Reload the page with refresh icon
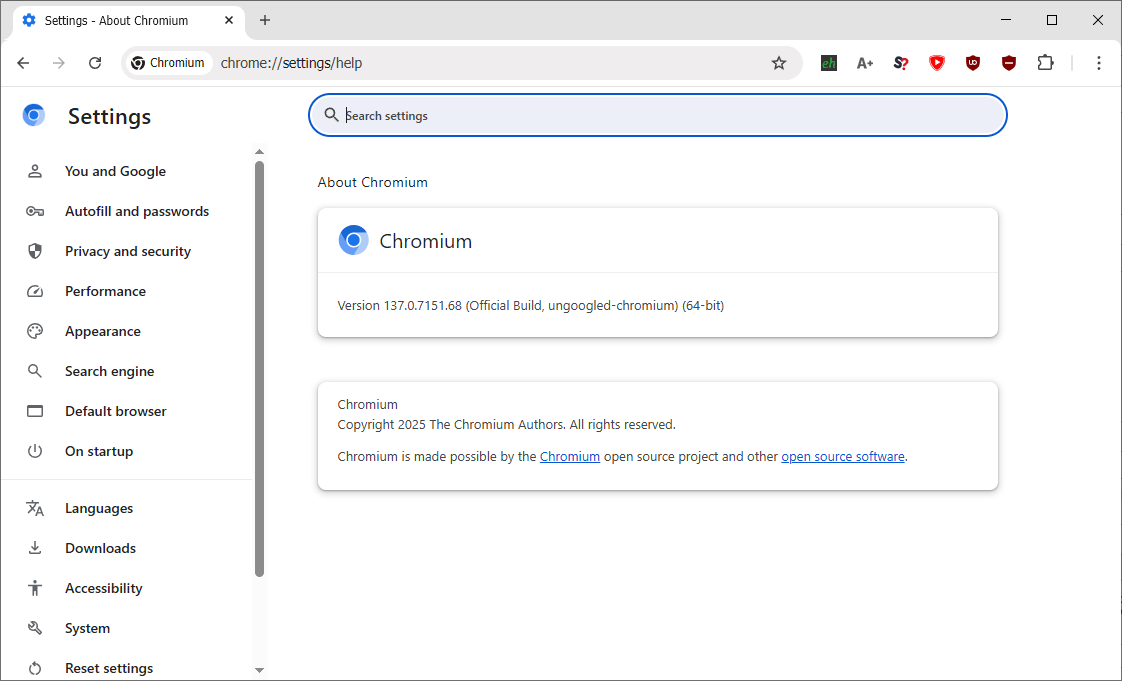Image resolution: width=1122 pixels, height=681 pixels. tap(94, 63)
